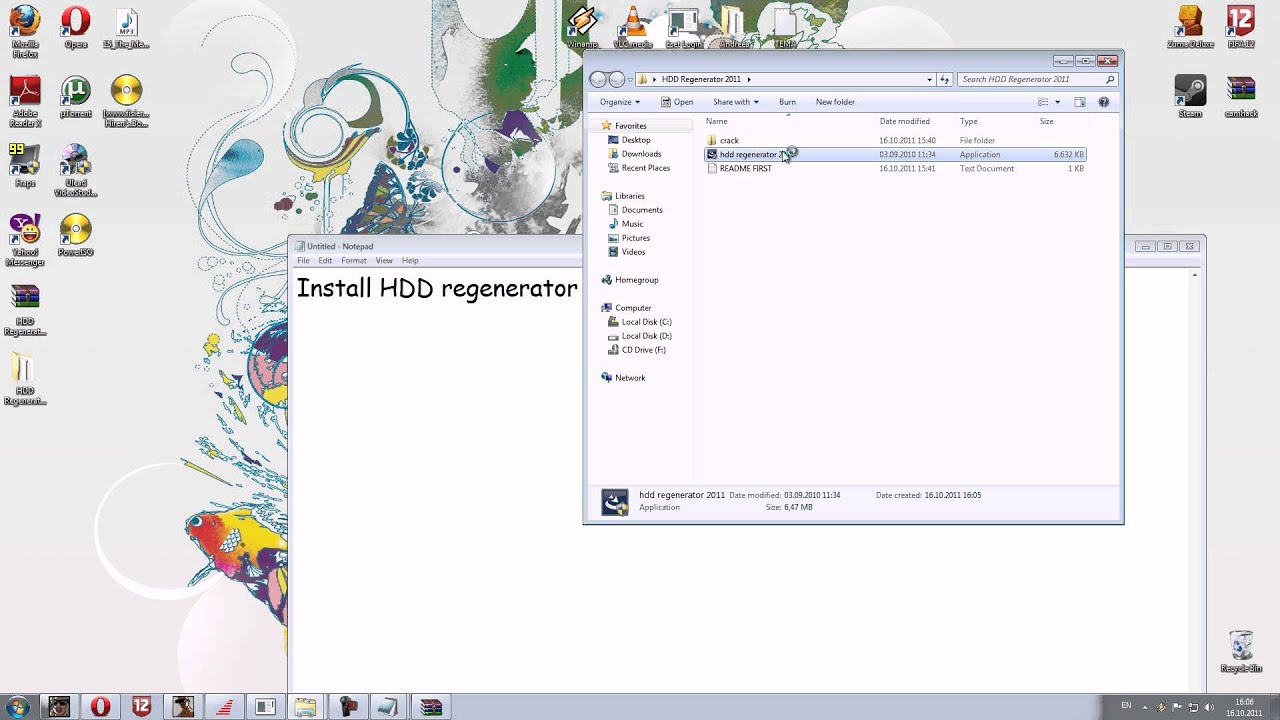Click the Search HDD Regenerator 2011 field
The height and width of the screenshot is (720, 1280).
[1037, 79]
